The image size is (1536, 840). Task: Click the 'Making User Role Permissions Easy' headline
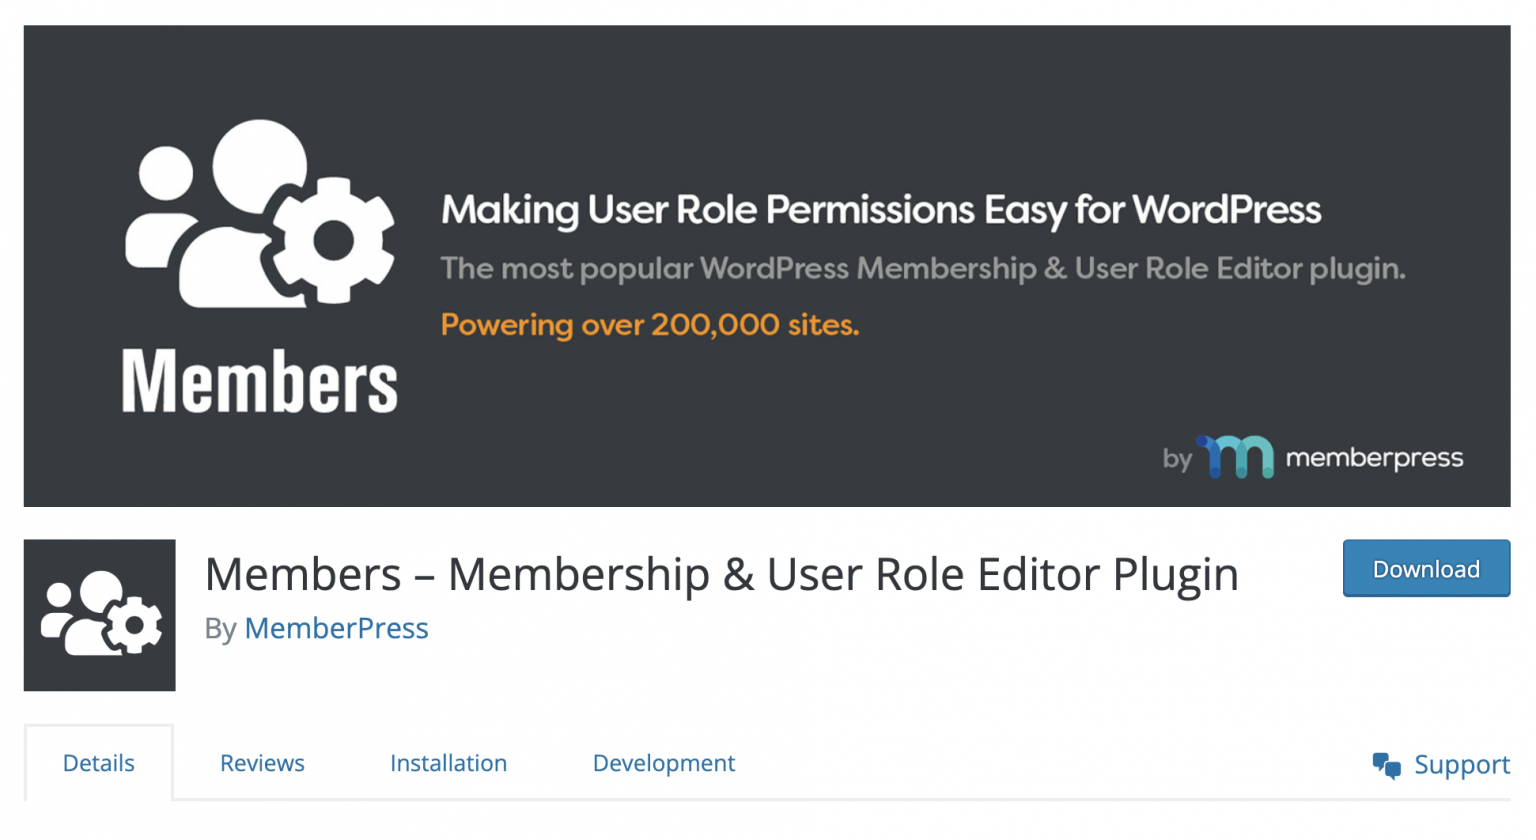tap(880, 211)
